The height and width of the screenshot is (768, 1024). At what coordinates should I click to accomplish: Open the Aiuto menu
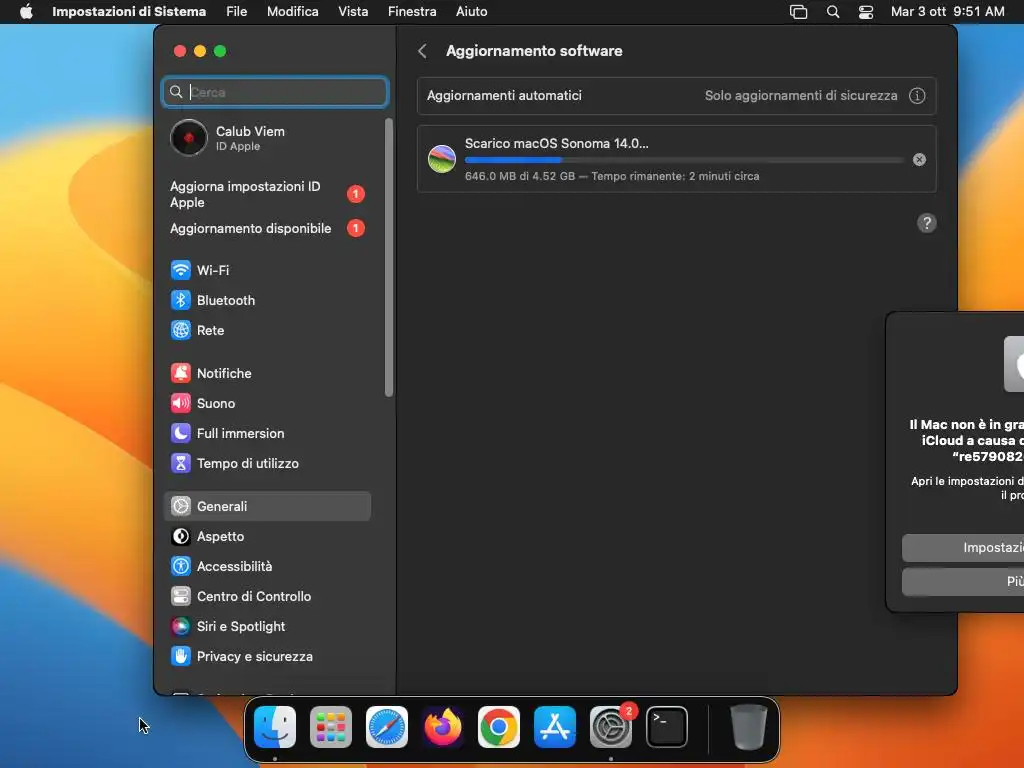coord(472,12)
